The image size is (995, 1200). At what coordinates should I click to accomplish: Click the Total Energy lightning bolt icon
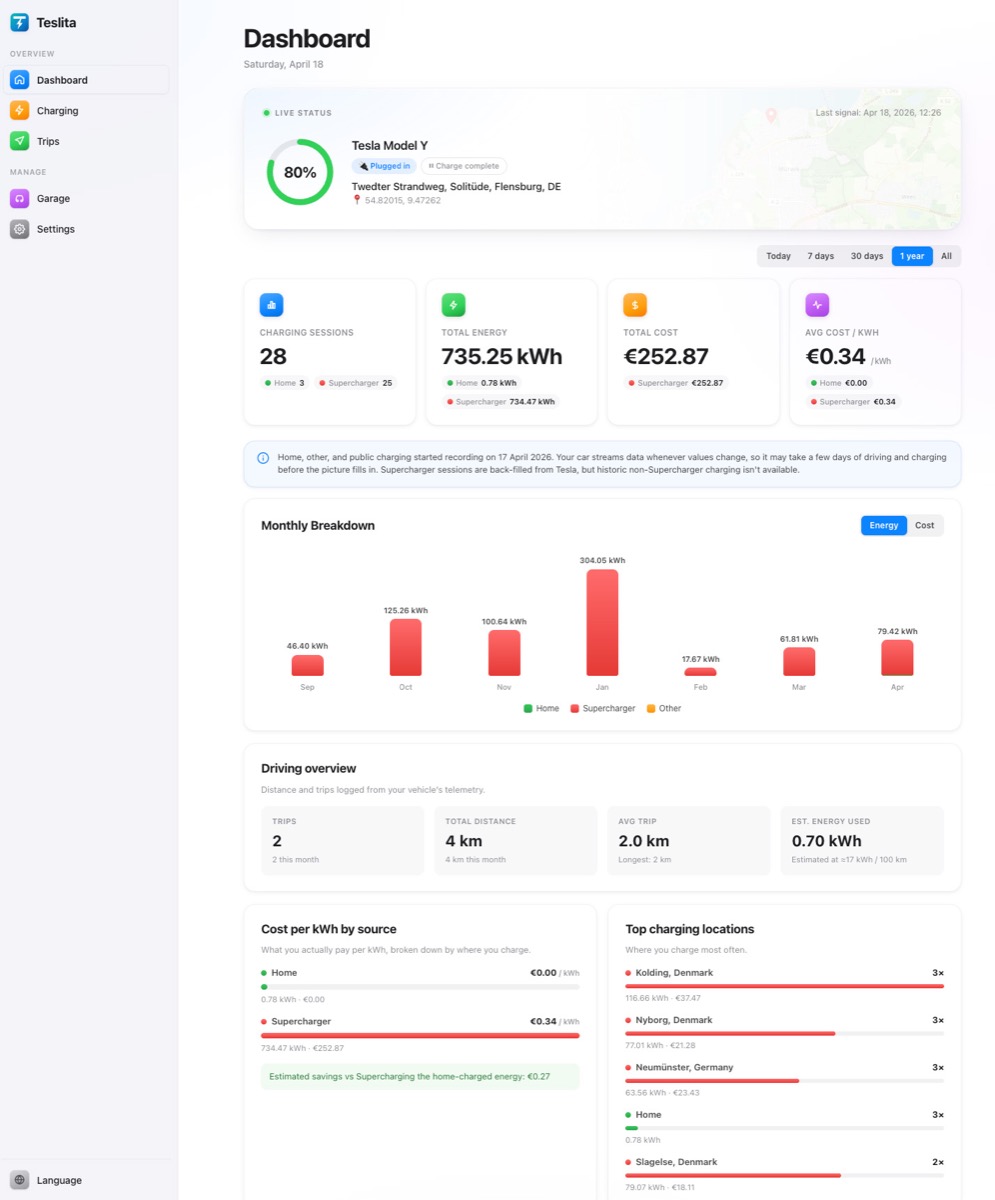click(454, 304)
